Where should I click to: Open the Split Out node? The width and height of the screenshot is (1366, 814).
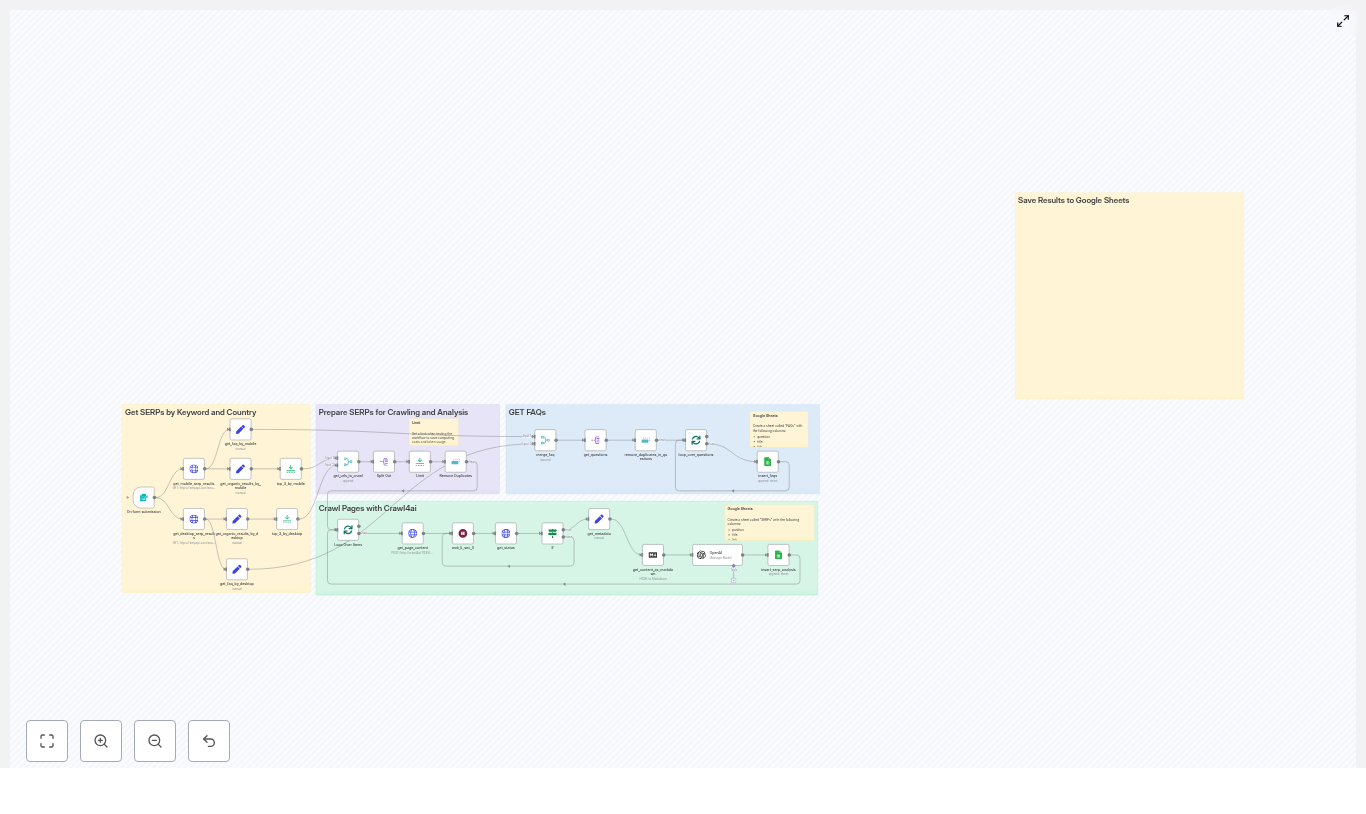click(x=384, y=461)
